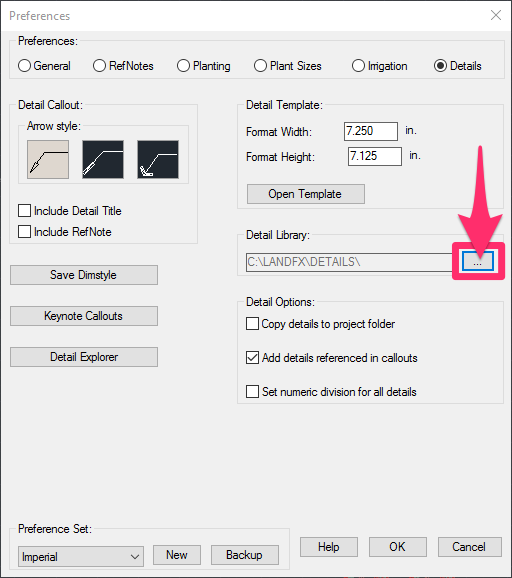Pick the open-arrowhead style icon

click(158, 159)
